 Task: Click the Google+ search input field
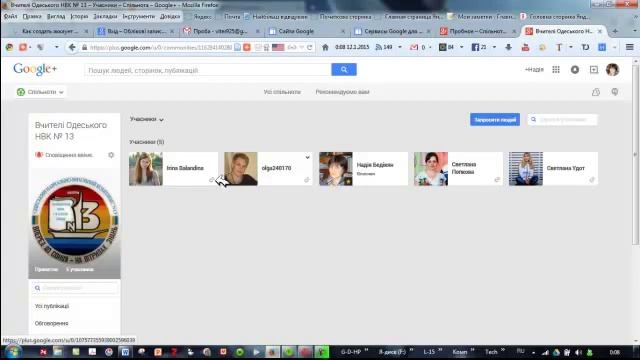[208, 70]
